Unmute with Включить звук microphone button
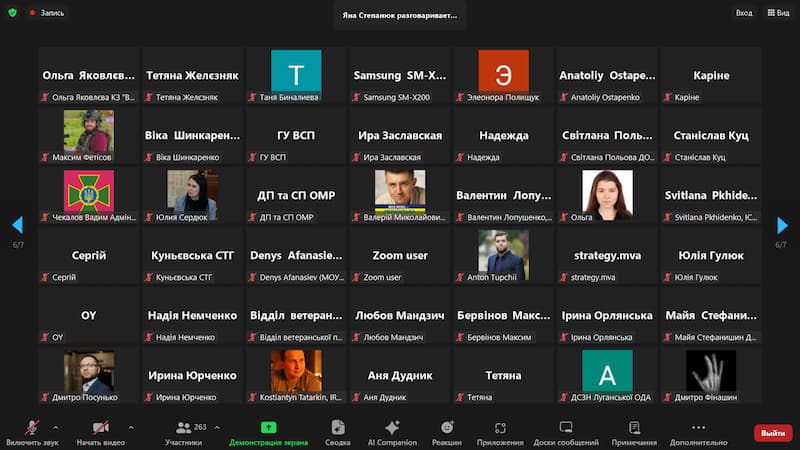Image resolution: width=800 pixels, height=450 pixels. (31, 431)
